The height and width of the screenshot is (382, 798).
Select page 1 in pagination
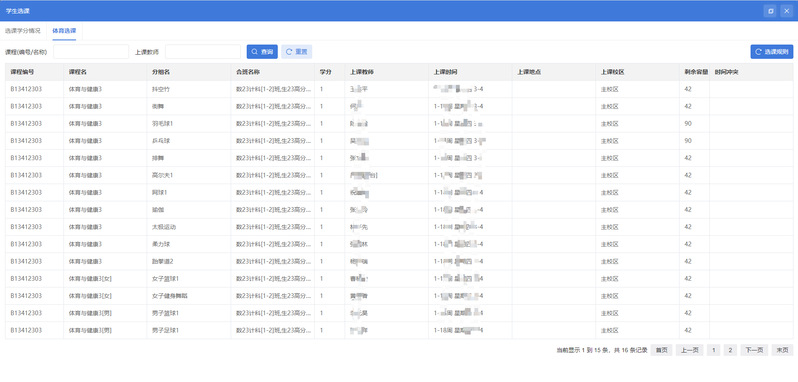click(x=714, y=350)
